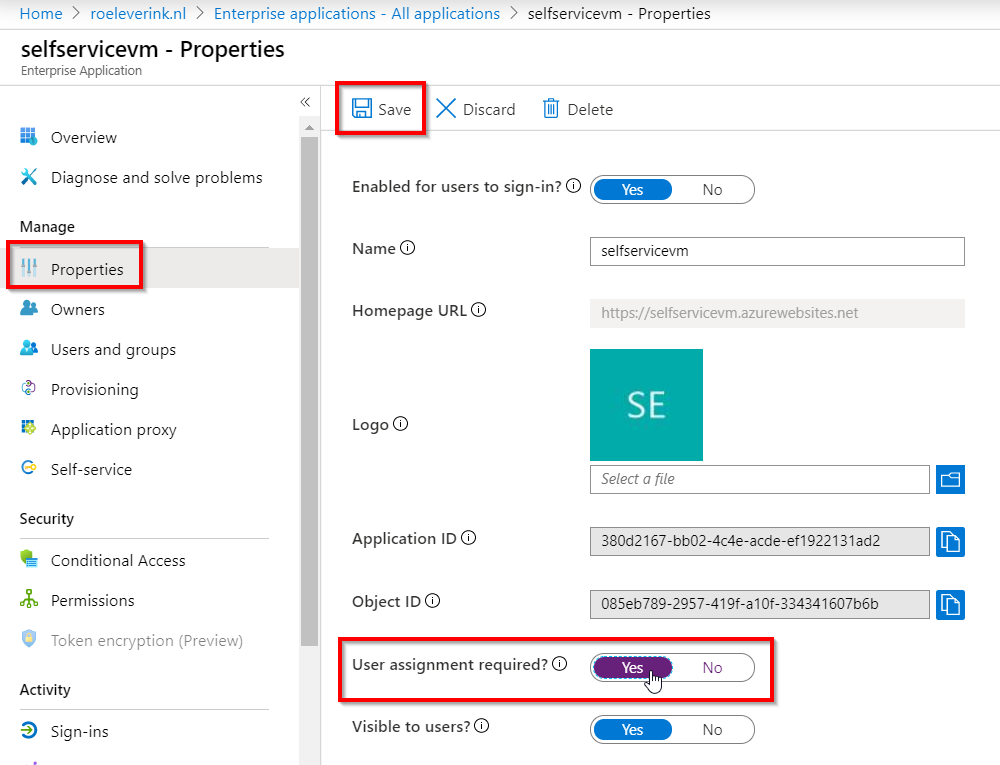Open Sign-ins under Activity
This screenshot has width=1000, height=765.
pos(79,731)
